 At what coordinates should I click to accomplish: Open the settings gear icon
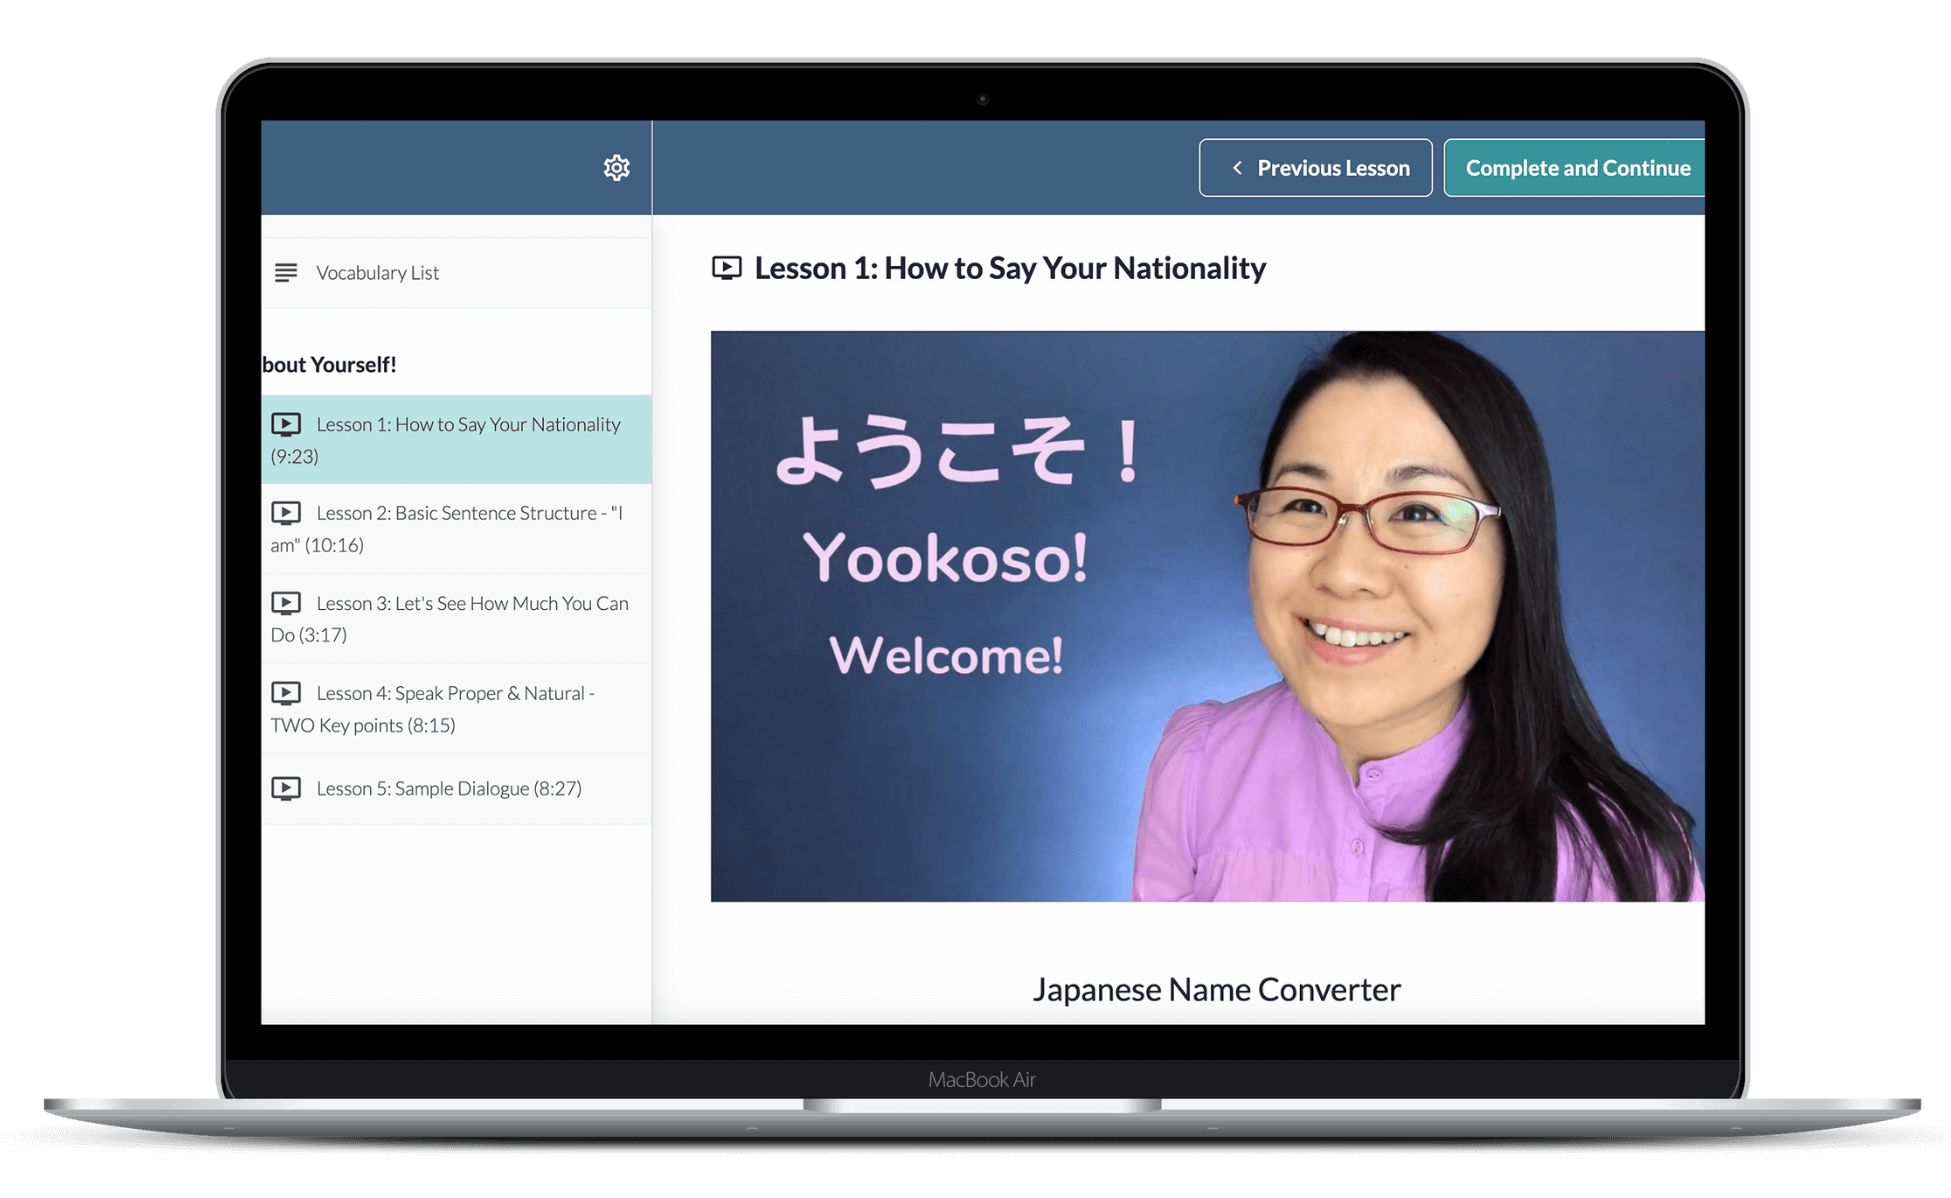tap(616, 167)
